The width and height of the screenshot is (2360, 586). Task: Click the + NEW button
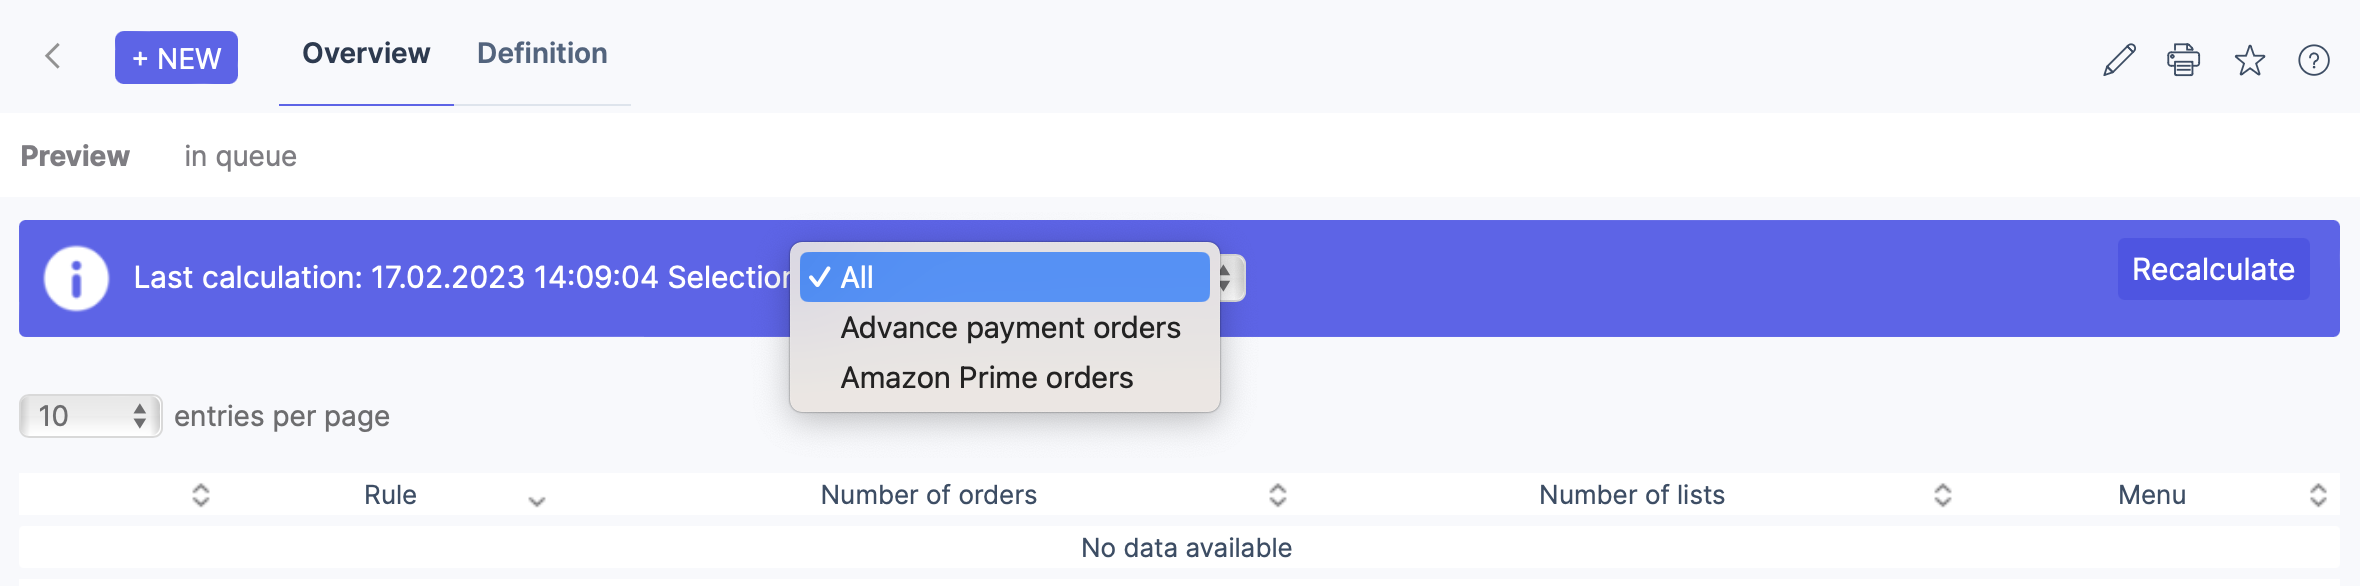(176, 58)
